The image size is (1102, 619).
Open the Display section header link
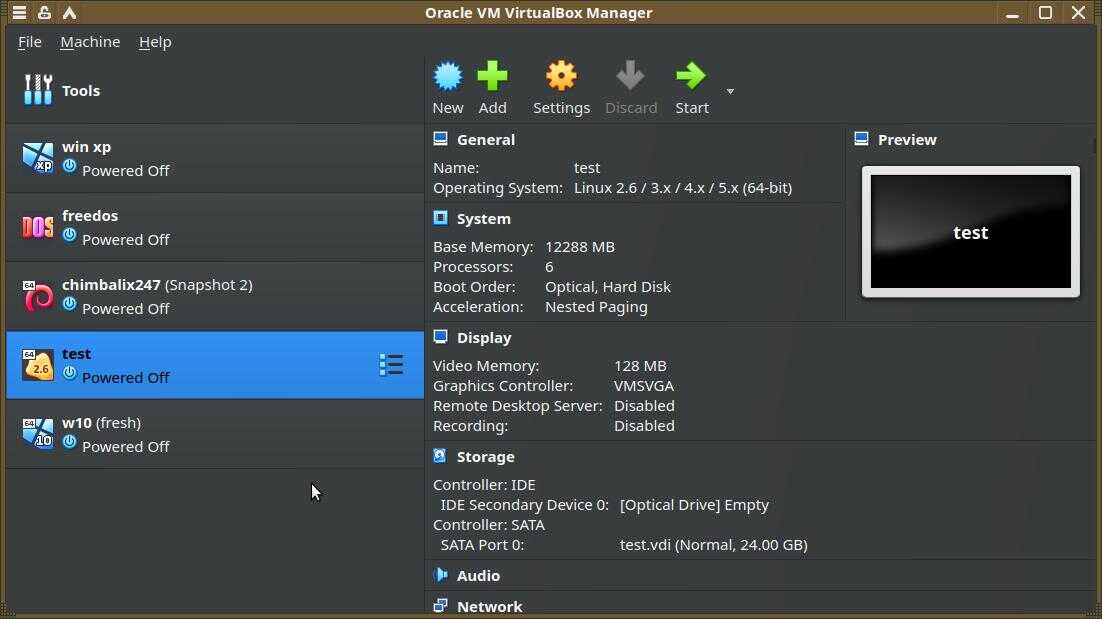[484, 338]
